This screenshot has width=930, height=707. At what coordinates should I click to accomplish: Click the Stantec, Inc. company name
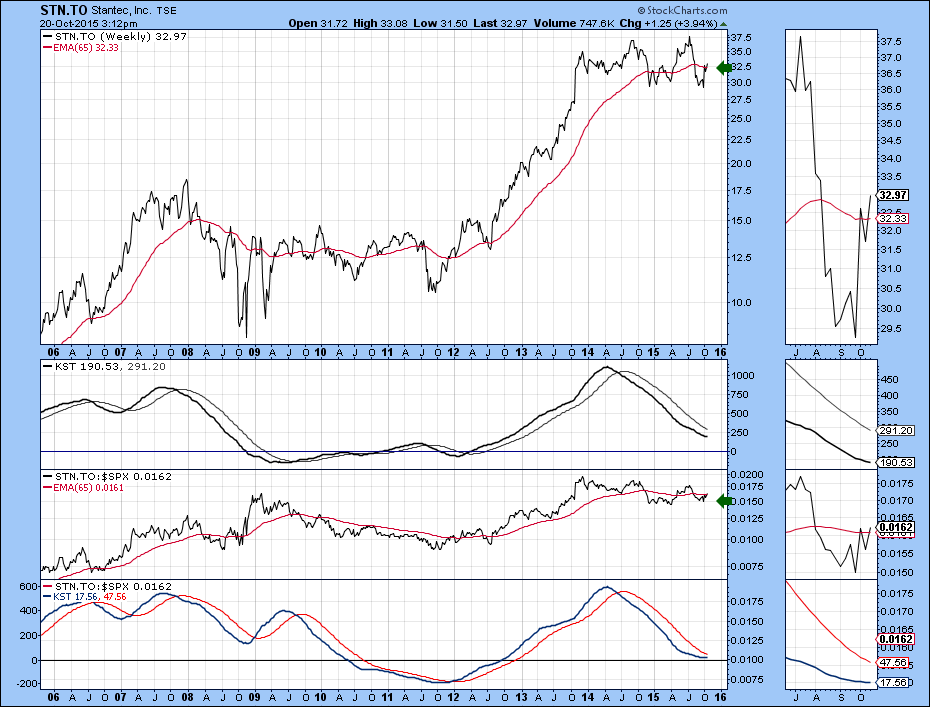coord(122,11)
